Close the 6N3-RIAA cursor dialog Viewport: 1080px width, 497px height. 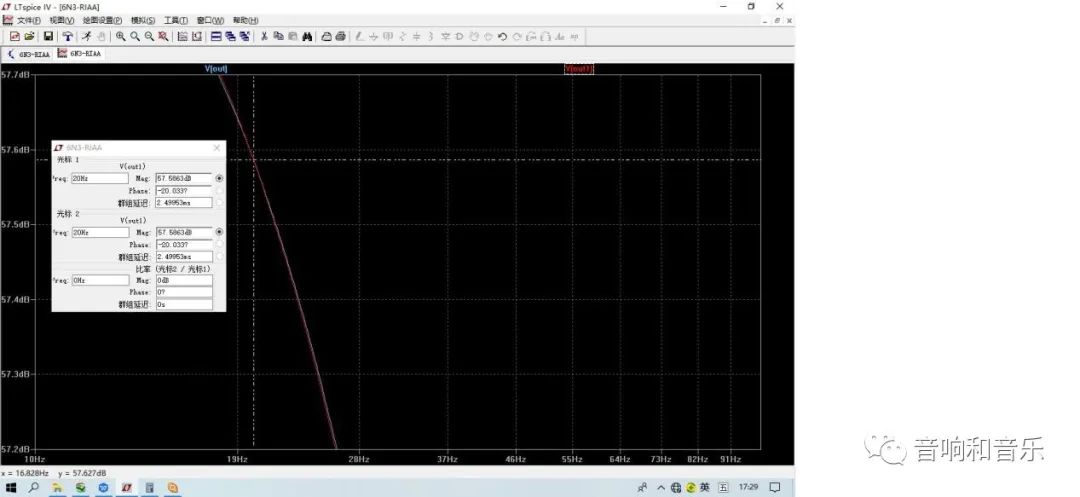(217, 148)
